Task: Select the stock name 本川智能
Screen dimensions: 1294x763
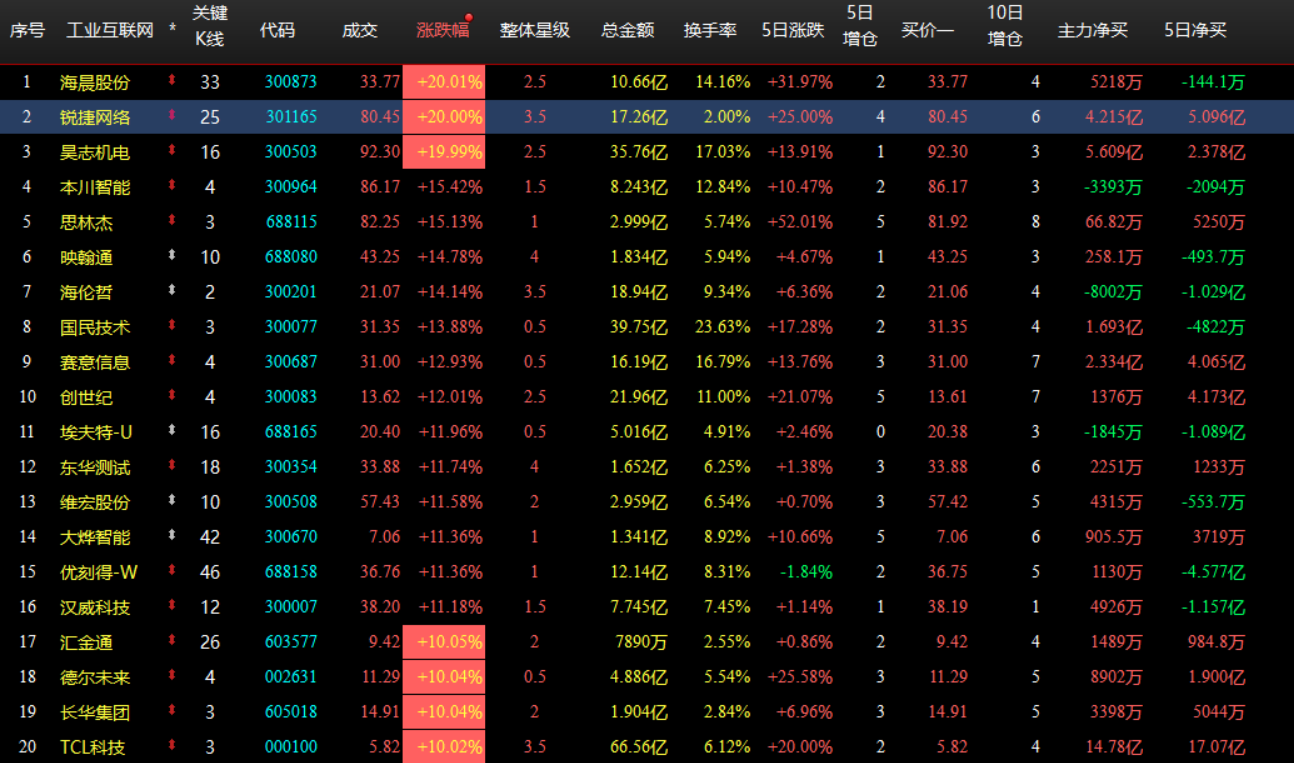Action: pyautogui.click(x=95, y=187)
